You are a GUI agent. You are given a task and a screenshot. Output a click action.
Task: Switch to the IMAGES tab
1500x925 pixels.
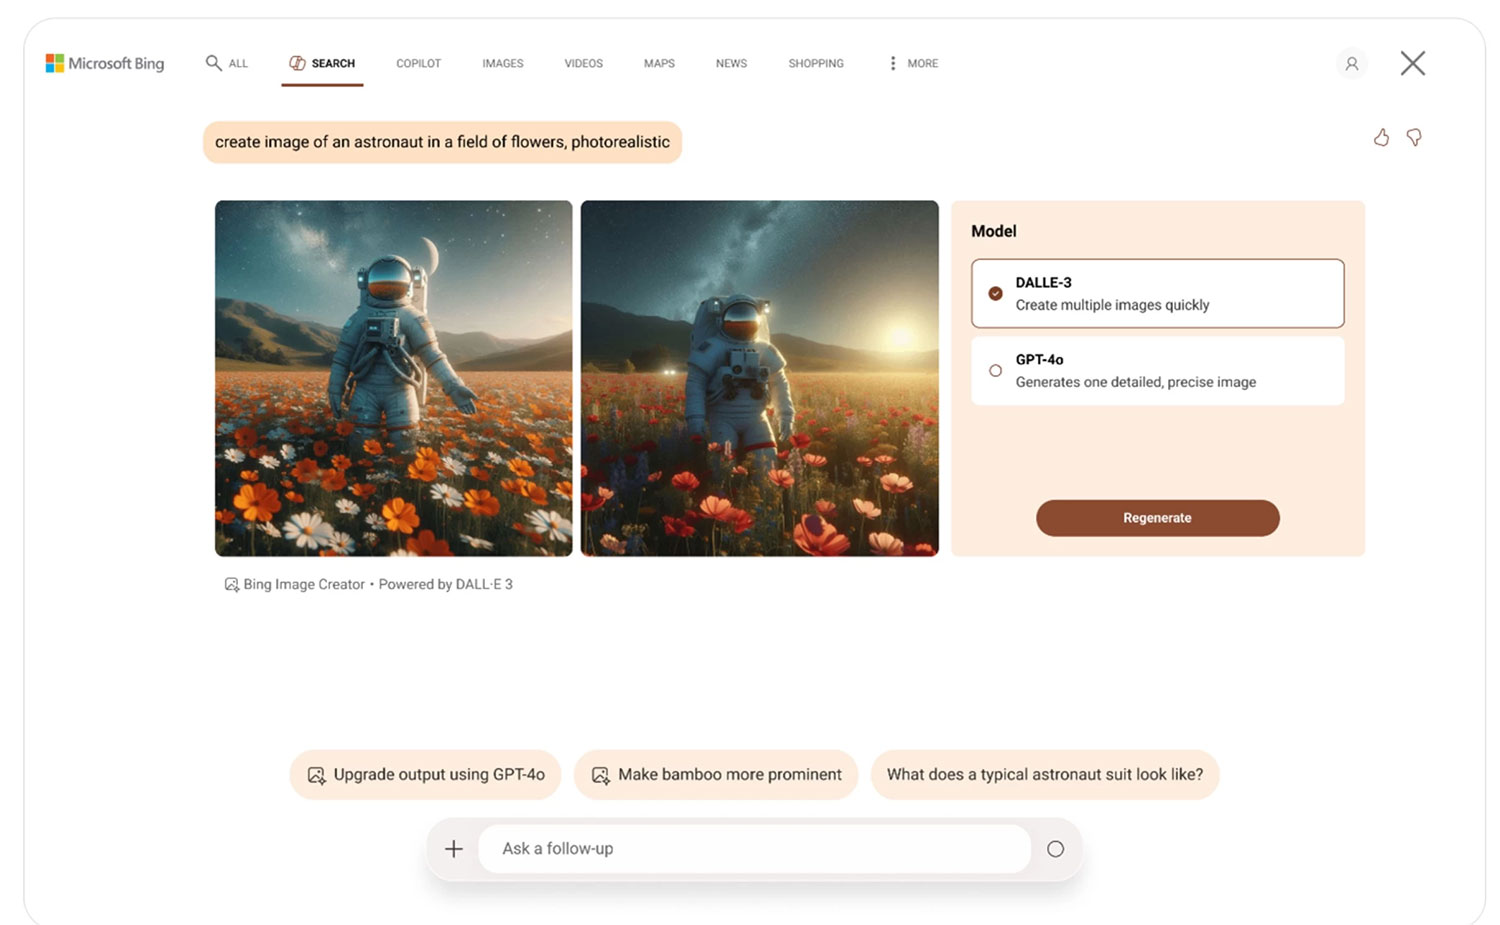point(502,63)
